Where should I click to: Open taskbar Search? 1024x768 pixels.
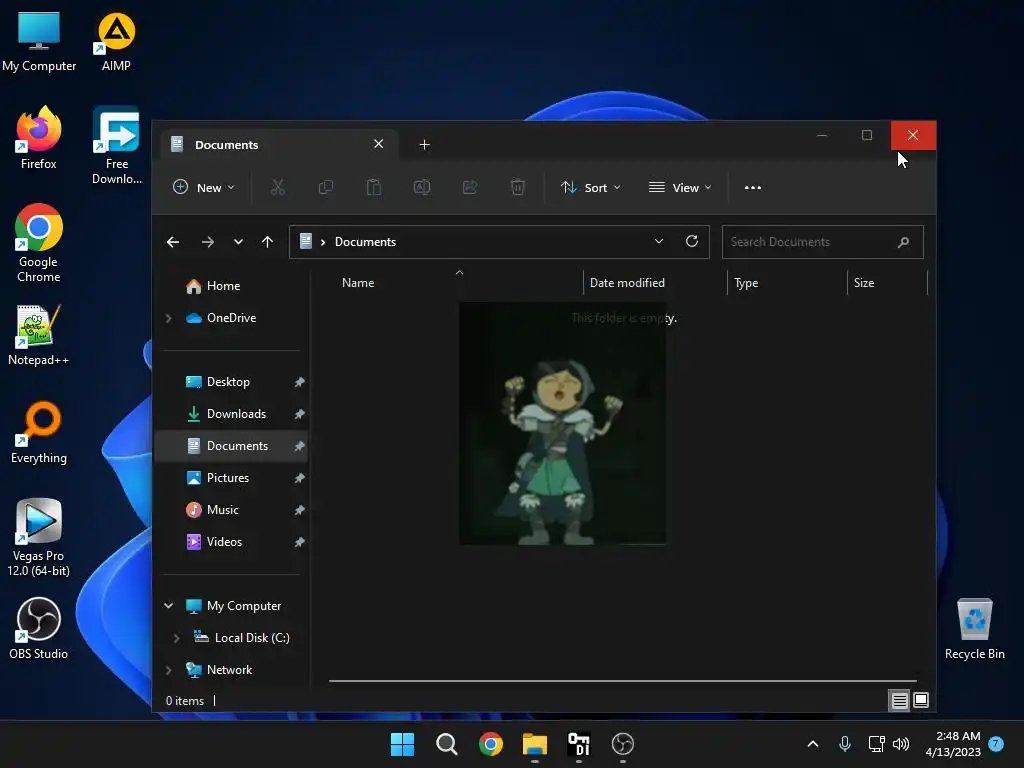[447, 744]
